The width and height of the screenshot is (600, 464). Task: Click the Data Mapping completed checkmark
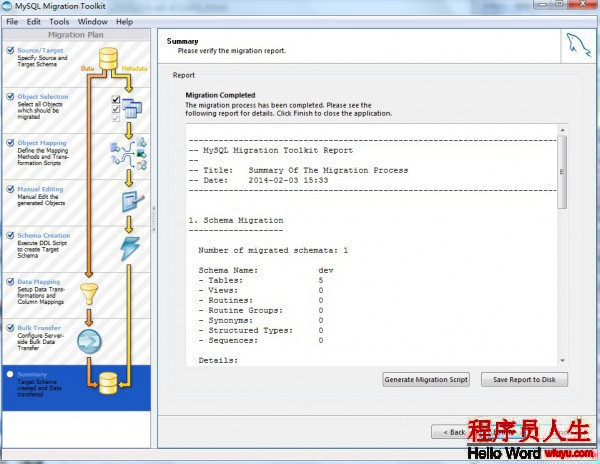pyautogui.click(x=10, y=282)
